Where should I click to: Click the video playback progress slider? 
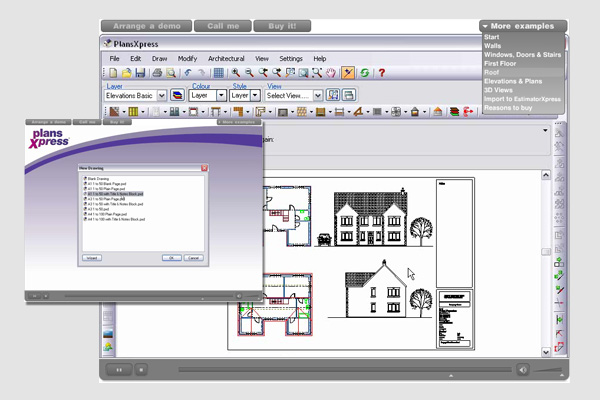point(340,369)
